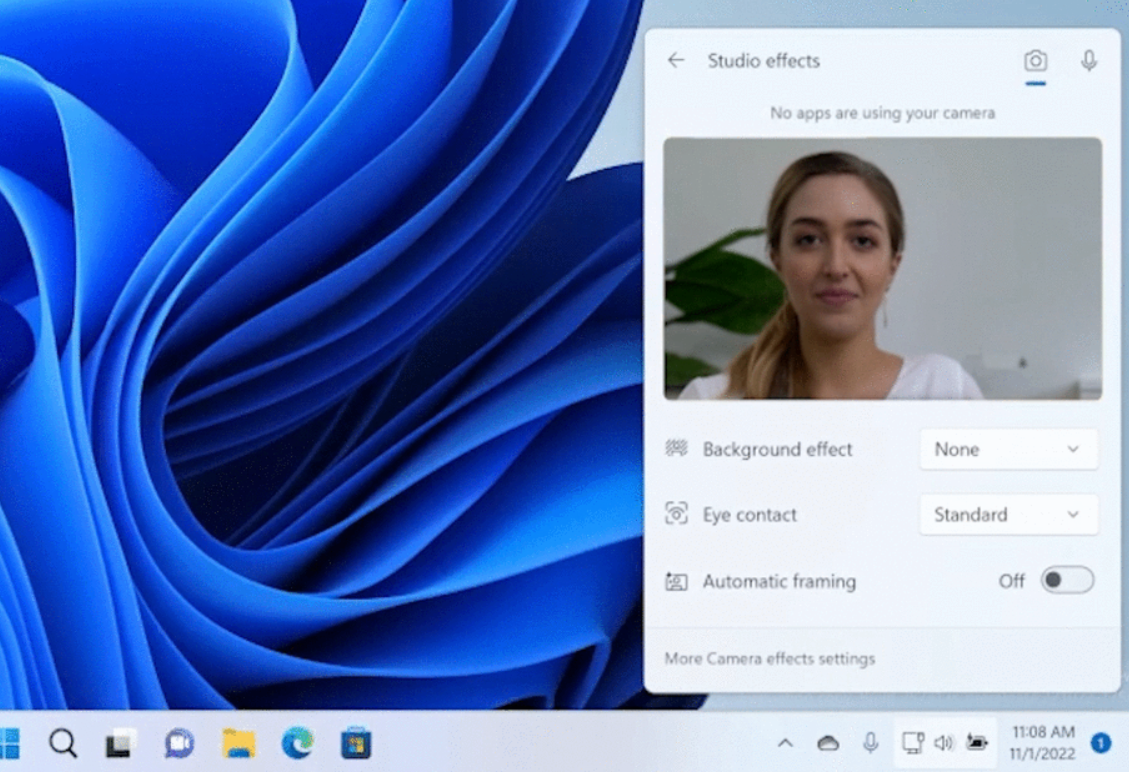Click the OneDrive cloud tray icon

click(x=828, y=743)
